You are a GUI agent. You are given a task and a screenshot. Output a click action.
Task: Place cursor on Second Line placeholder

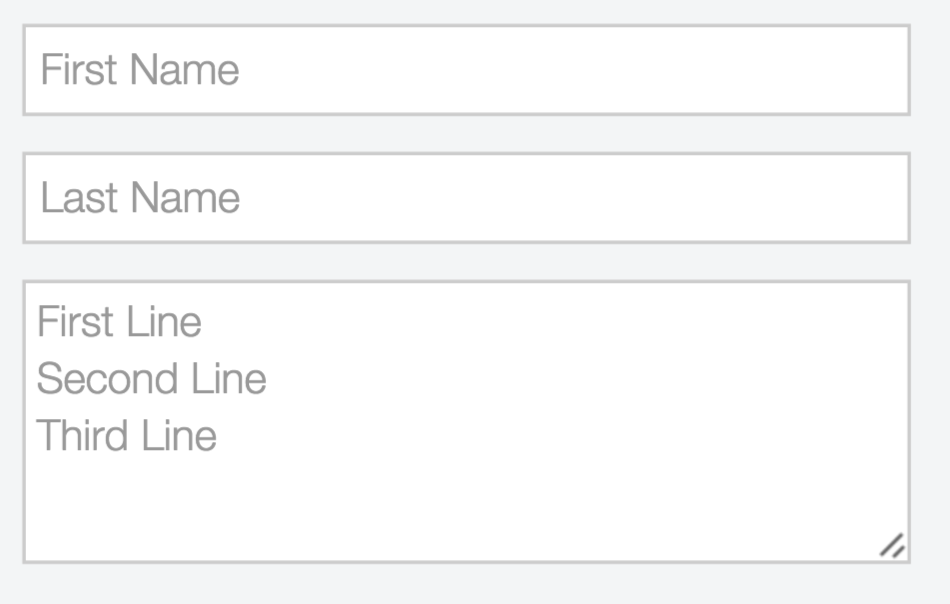pyautogui.click(x=151, y=379)
